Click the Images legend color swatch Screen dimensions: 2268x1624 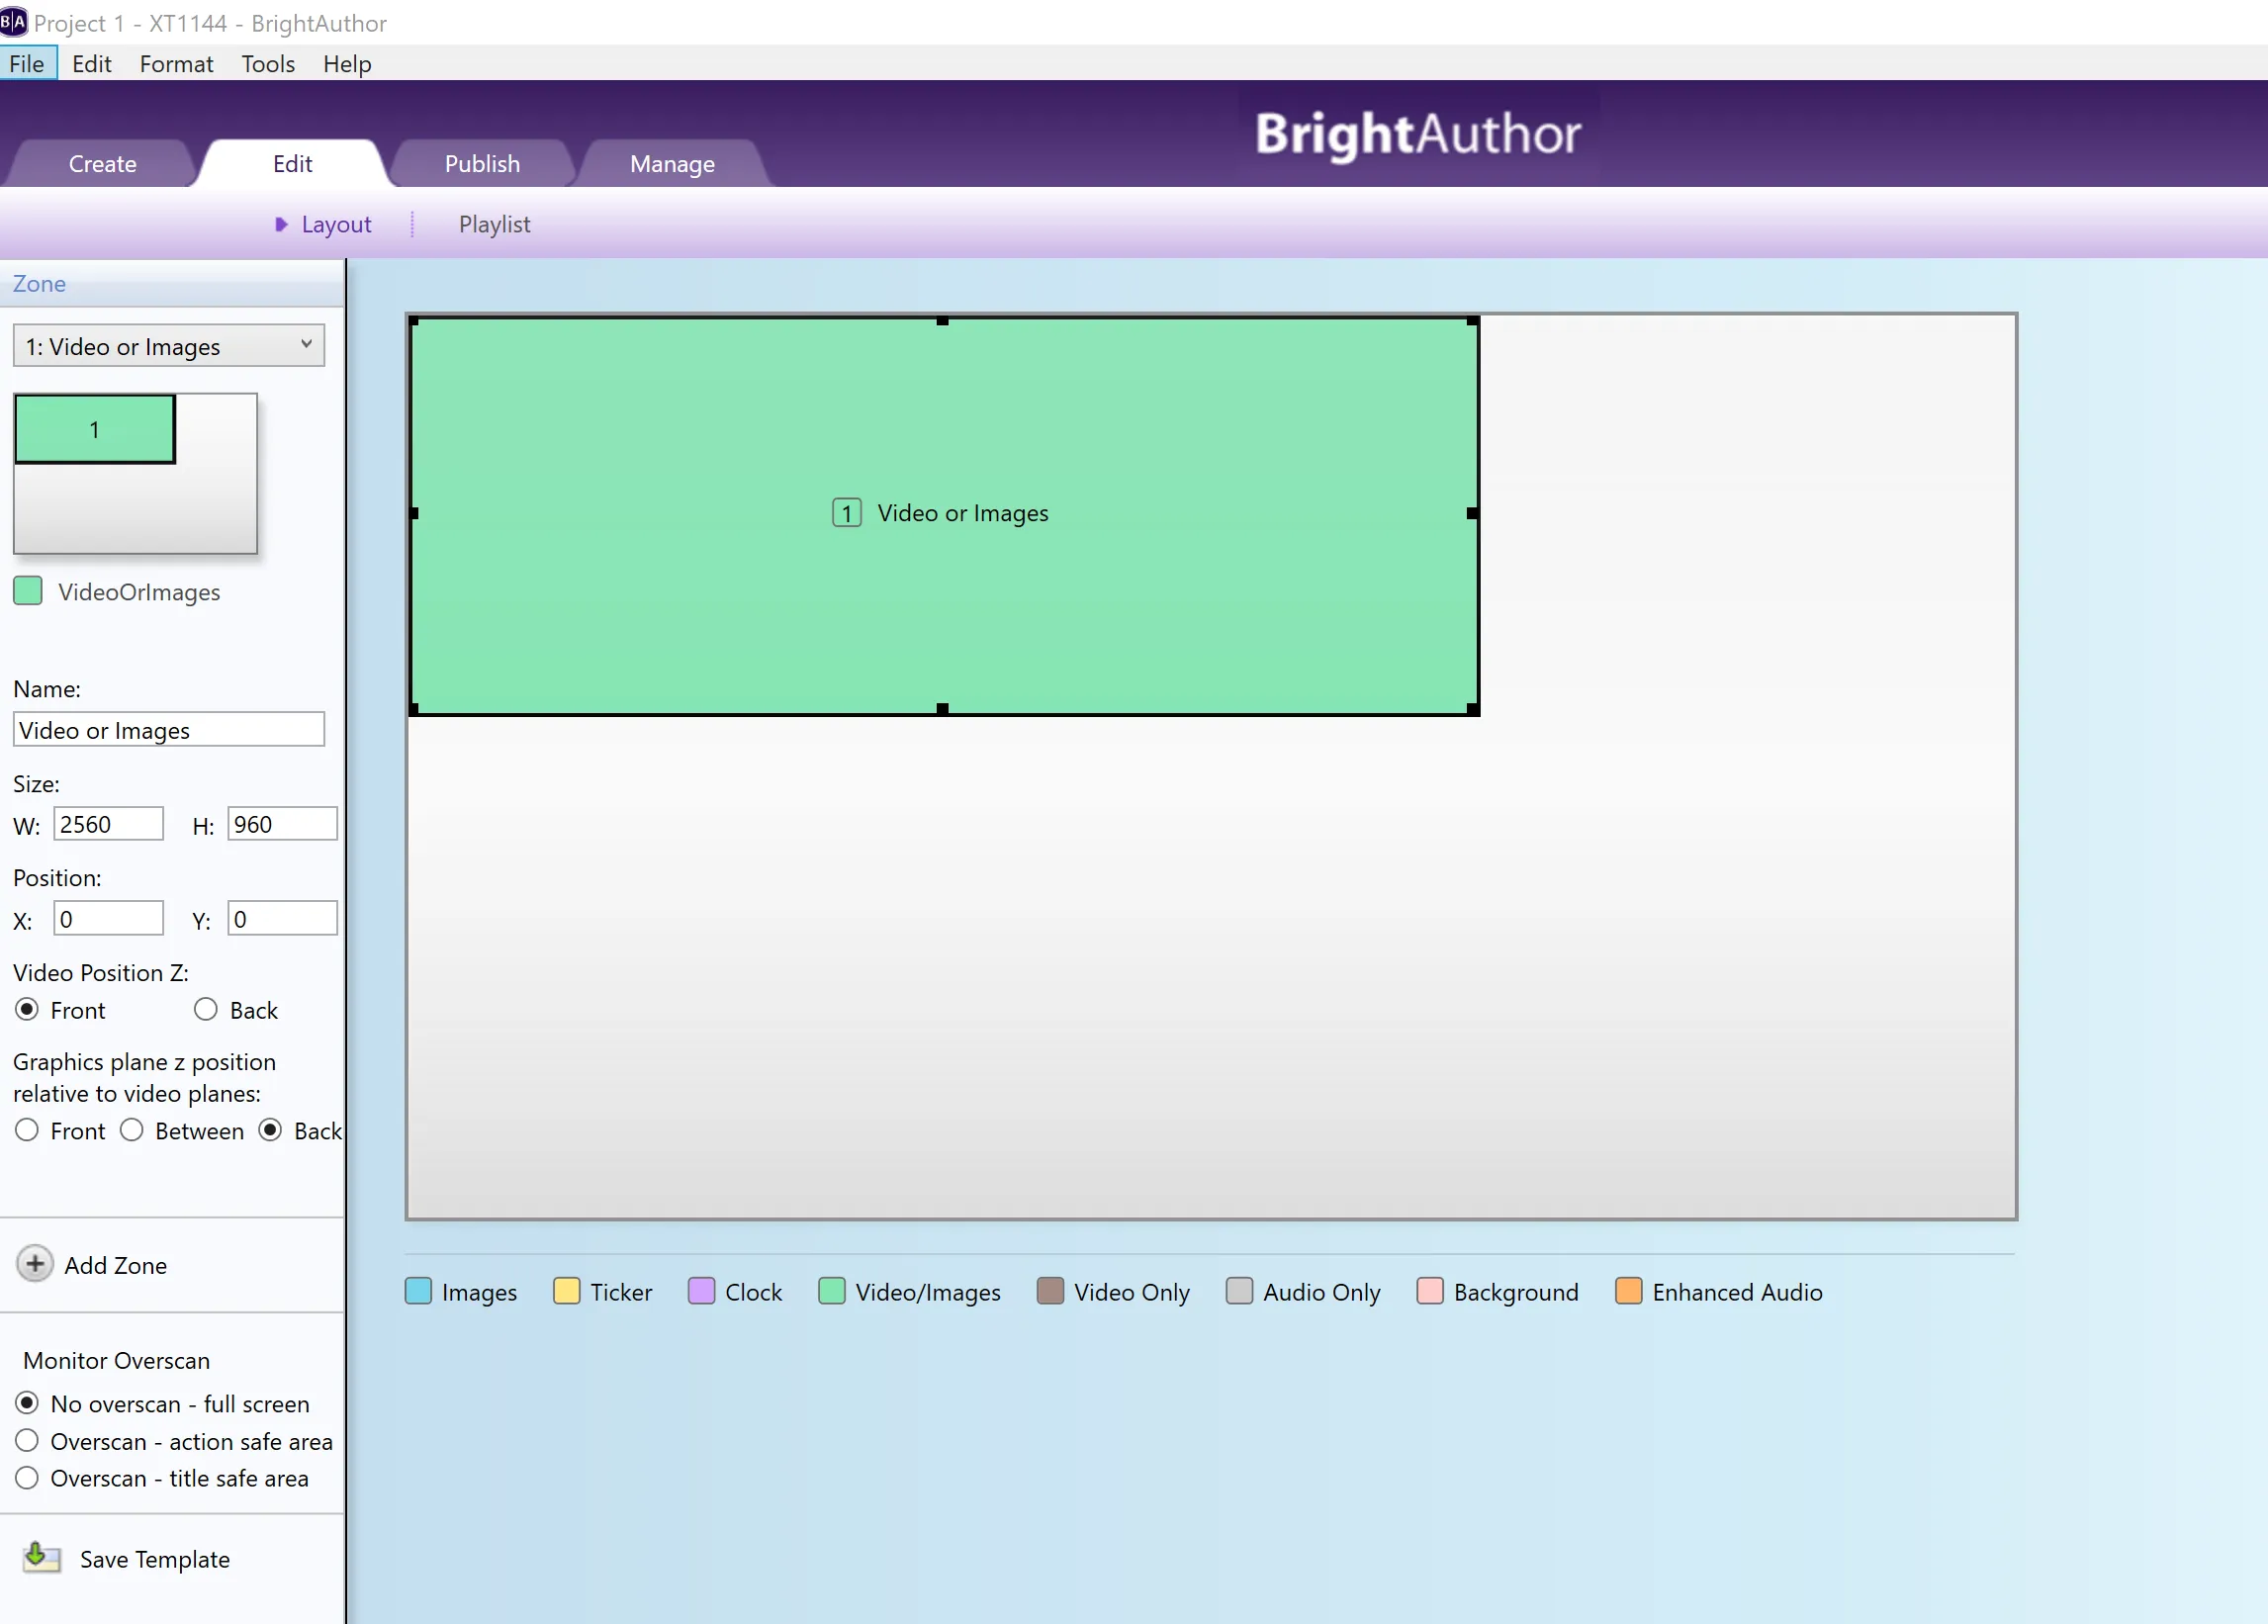[419, 1291]
